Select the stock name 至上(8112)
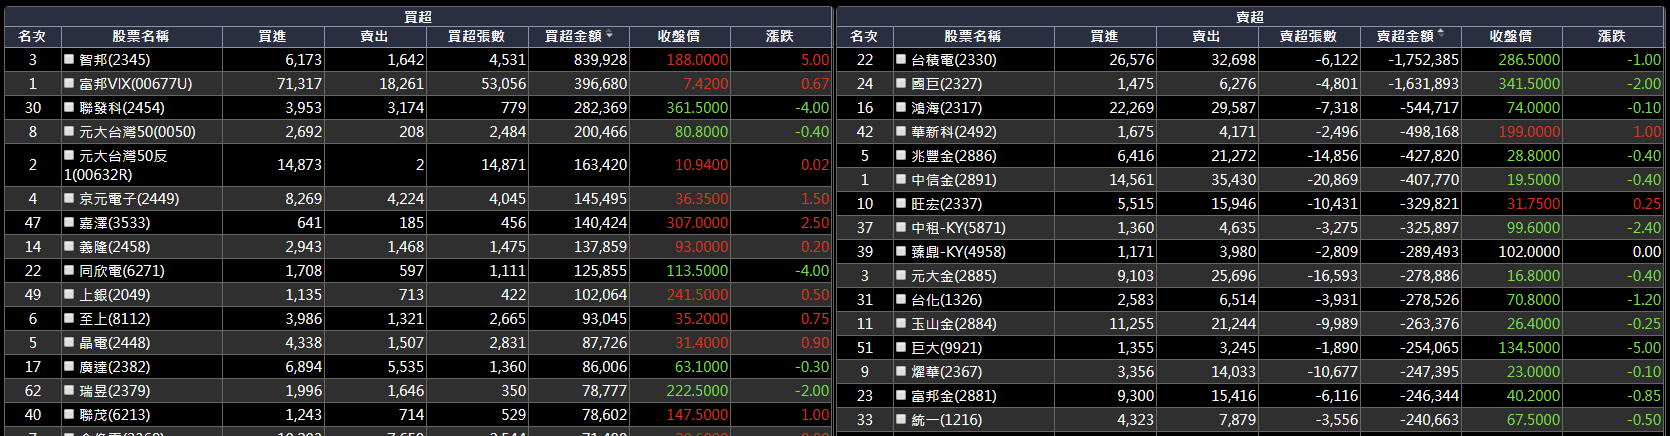Viewport: 1670px width, 436px height. (x=114, y=318)
